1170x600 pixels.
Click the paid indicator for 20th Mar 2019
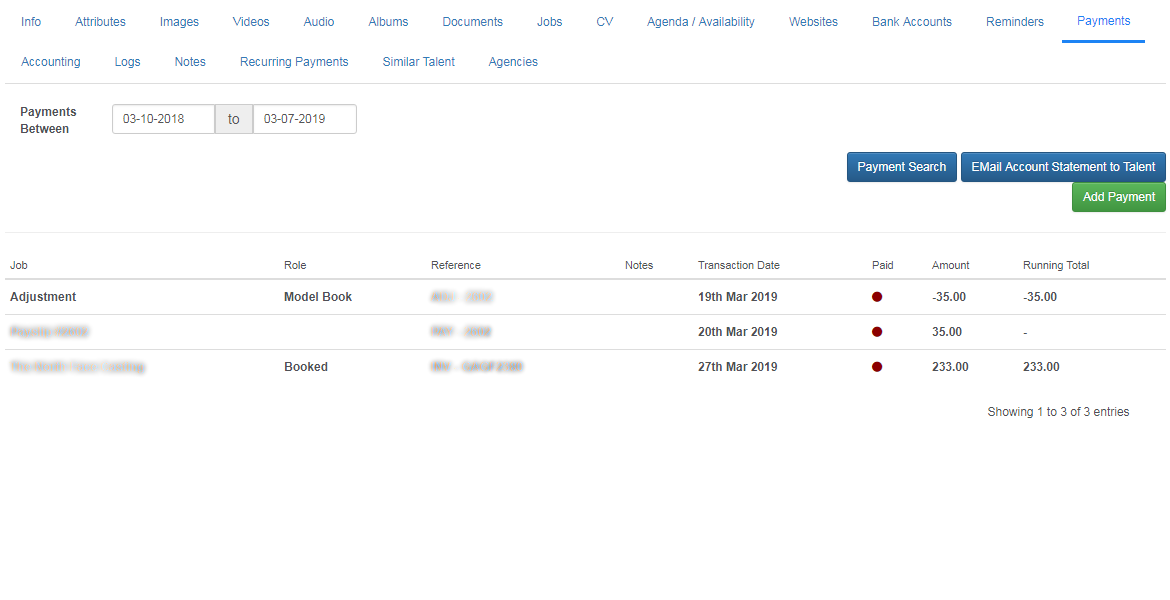click(x=877, y=332)
